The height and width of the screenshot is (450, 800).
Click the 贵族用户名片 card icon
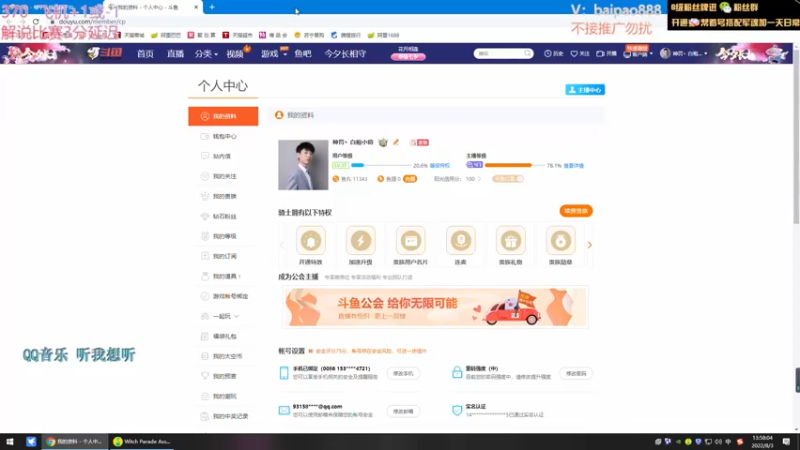pyautogui.click(x=411, y=240)
